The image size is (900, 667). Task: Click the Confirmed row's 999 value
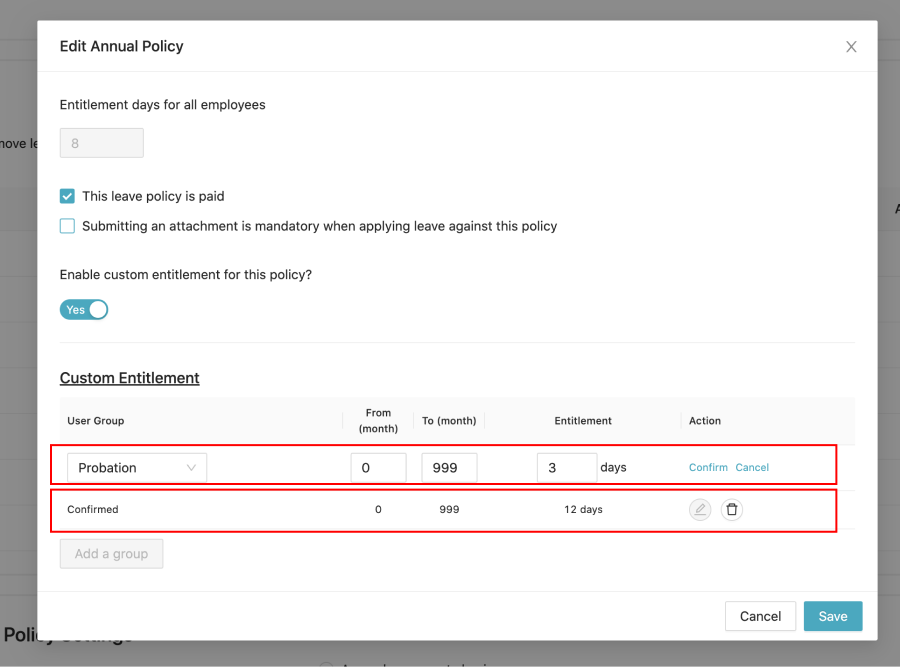449,509
